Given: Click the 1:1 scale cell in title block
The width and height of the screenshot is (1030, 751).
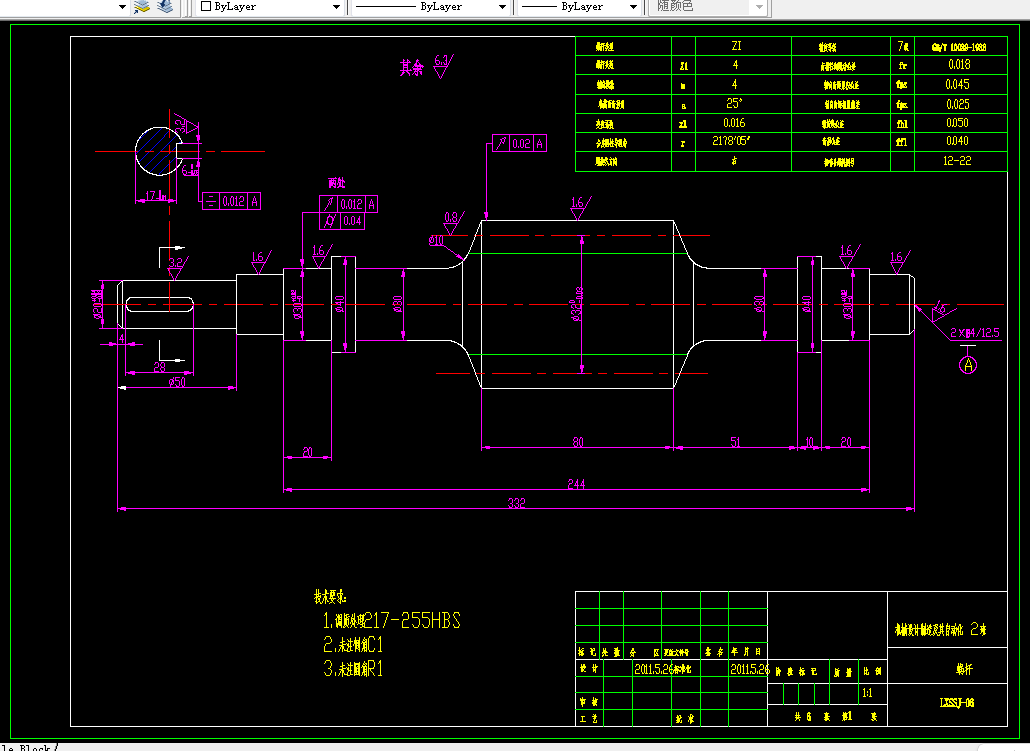Looking at the screenshot, I should [867, 693].
